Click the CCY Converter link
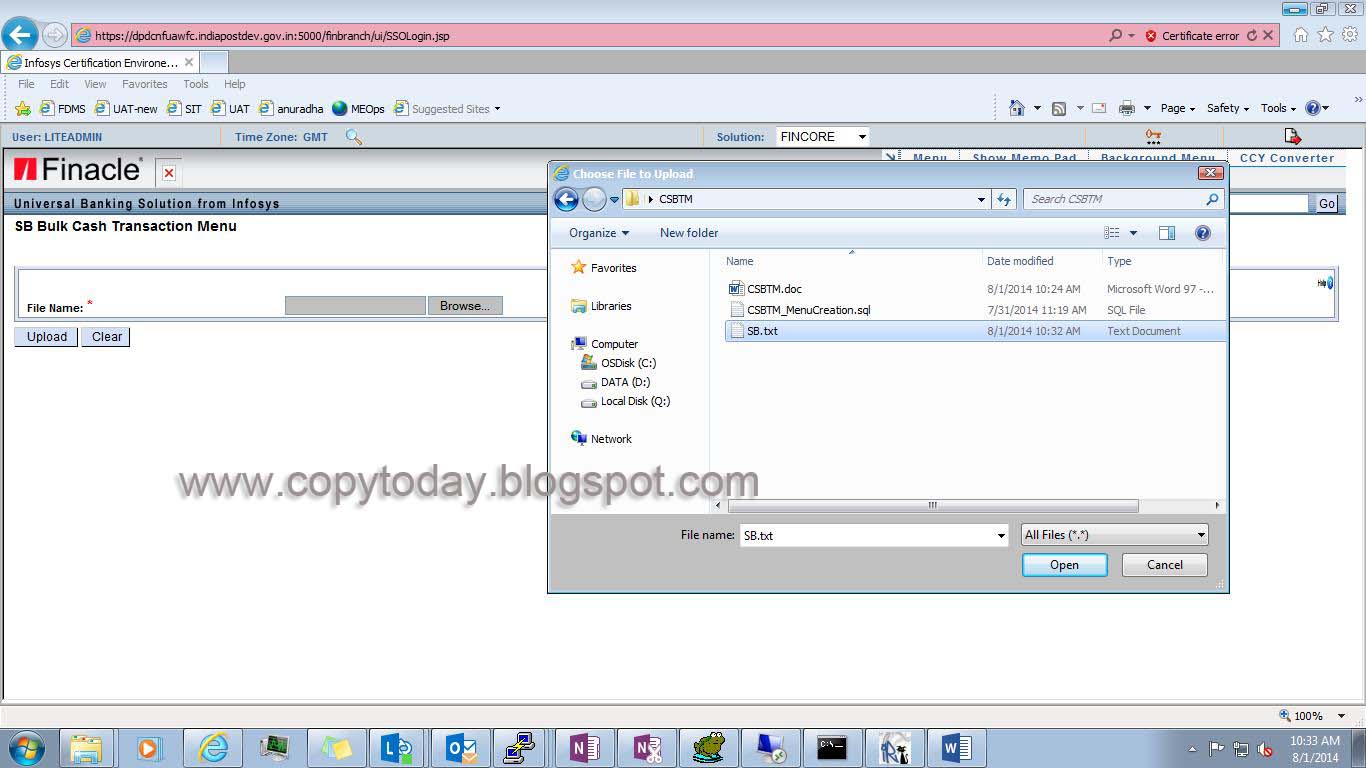Viewport: 1366px width, 768px height. 1287,158
